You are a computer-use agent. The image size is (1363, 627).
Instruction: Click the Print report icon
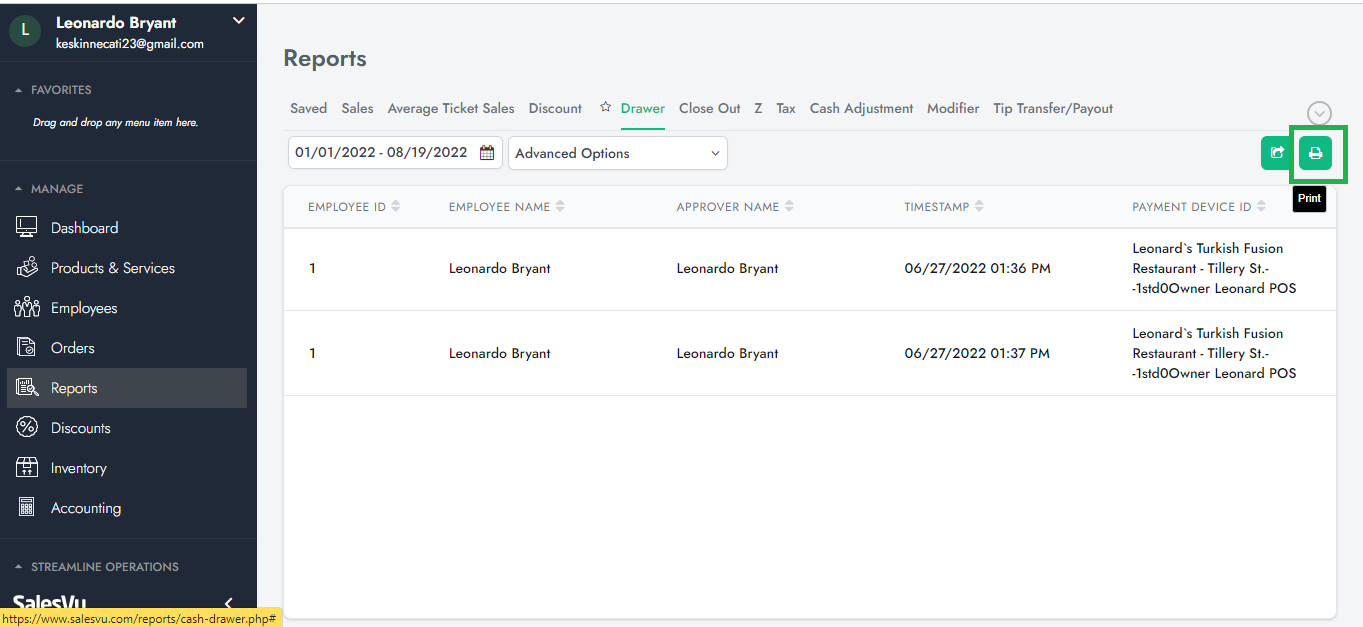pos(1315,153)
